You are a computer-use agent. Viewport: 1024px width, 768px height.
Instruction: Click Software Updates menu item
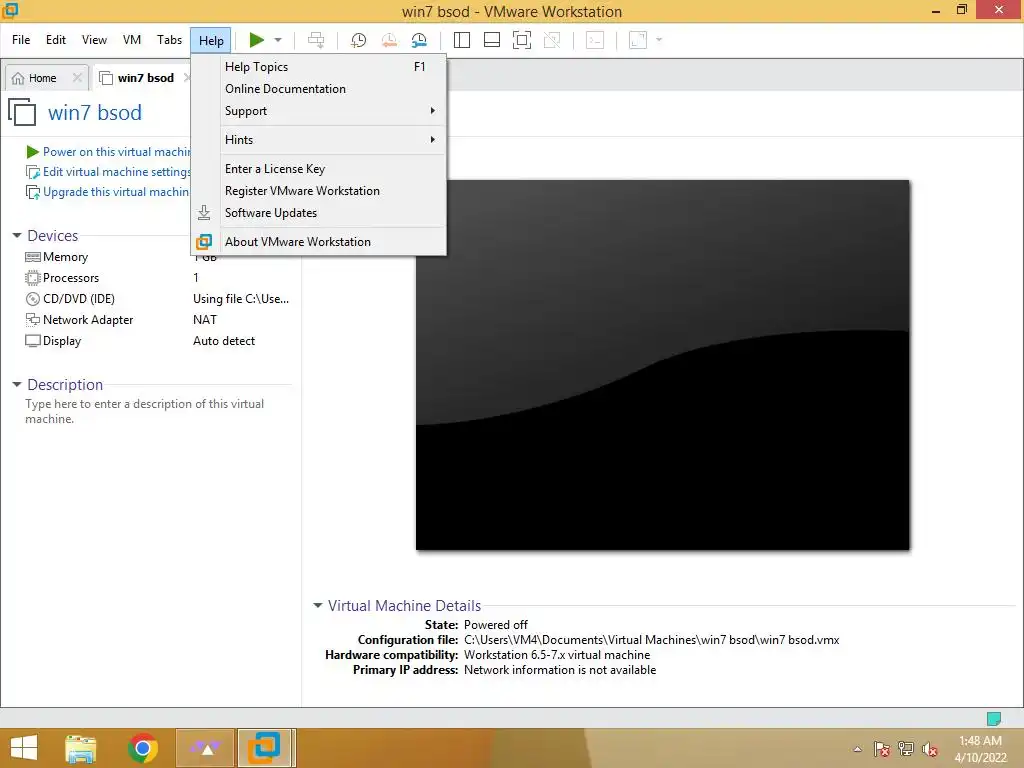319,213
